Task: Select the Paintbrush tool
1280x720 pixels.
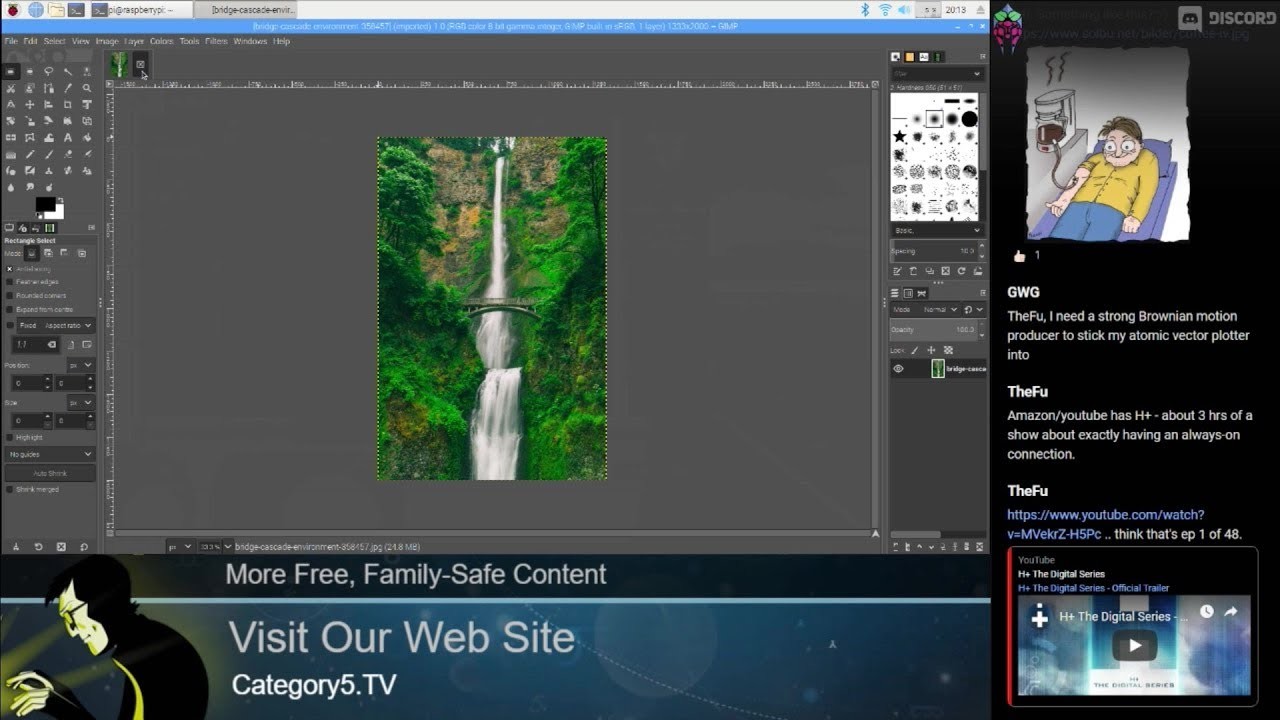Action: point(48,154)
